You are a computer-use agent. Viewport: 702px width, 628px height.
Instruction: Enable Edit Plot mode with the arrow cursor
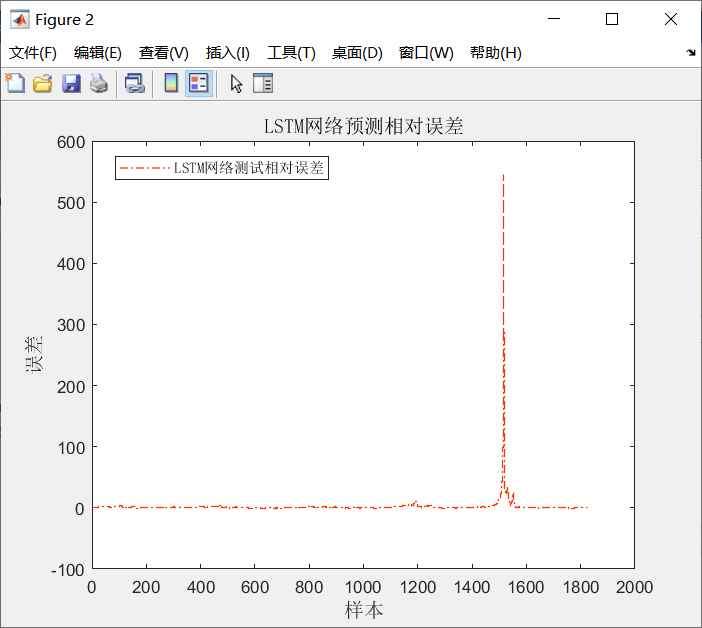[236, 84]
